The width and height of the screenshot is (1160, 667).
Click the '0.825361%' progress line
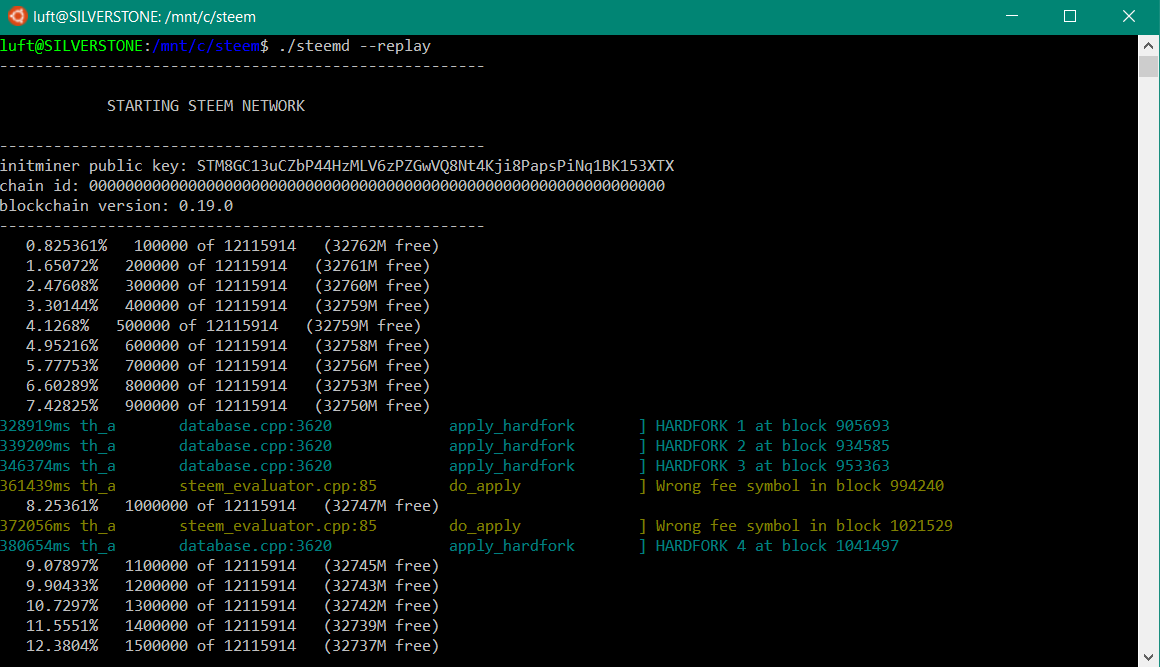tap(232, 246)
